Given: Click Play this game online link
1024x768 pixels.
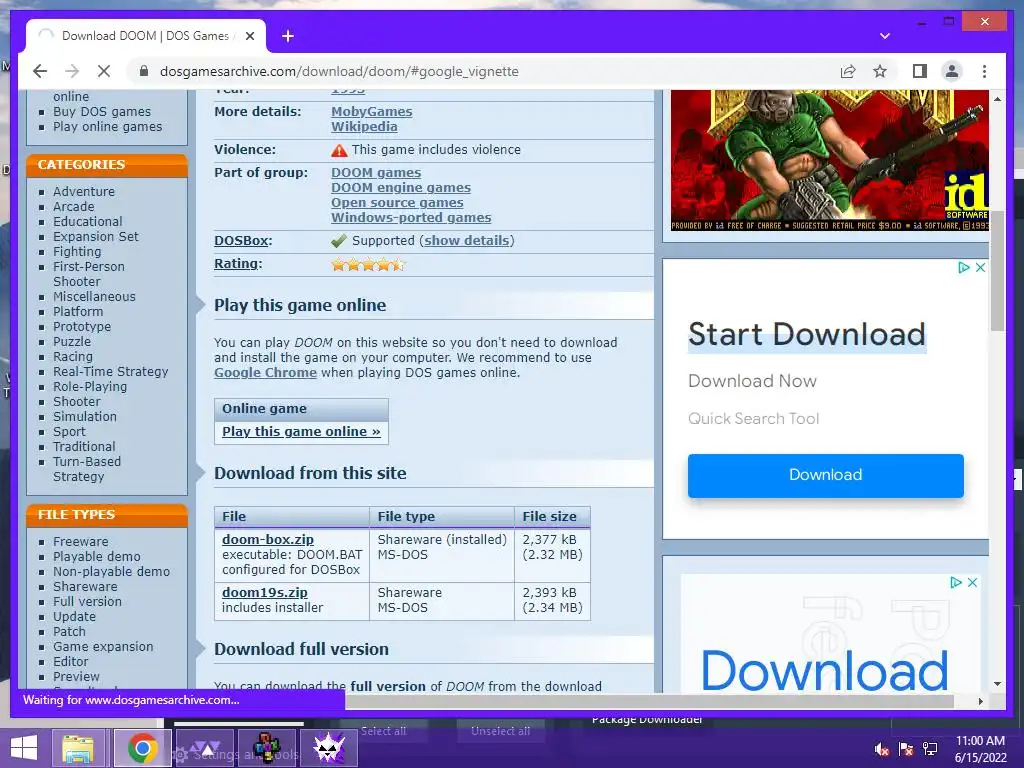Looking at the screenshot, I should click(x=301, y=432).
